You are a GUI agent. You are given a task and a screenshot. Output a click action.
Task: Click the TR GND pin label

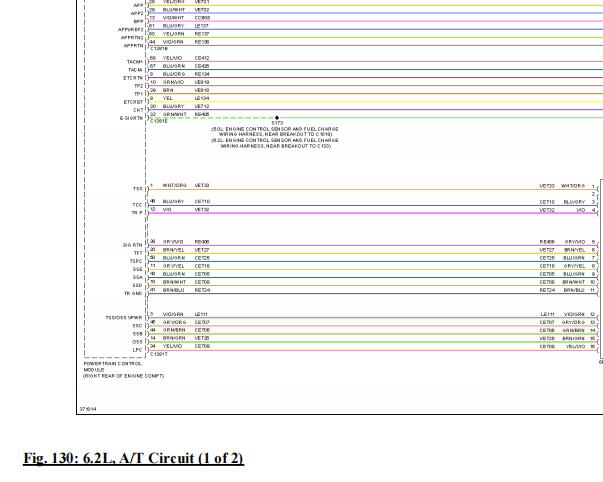point(133,294)
